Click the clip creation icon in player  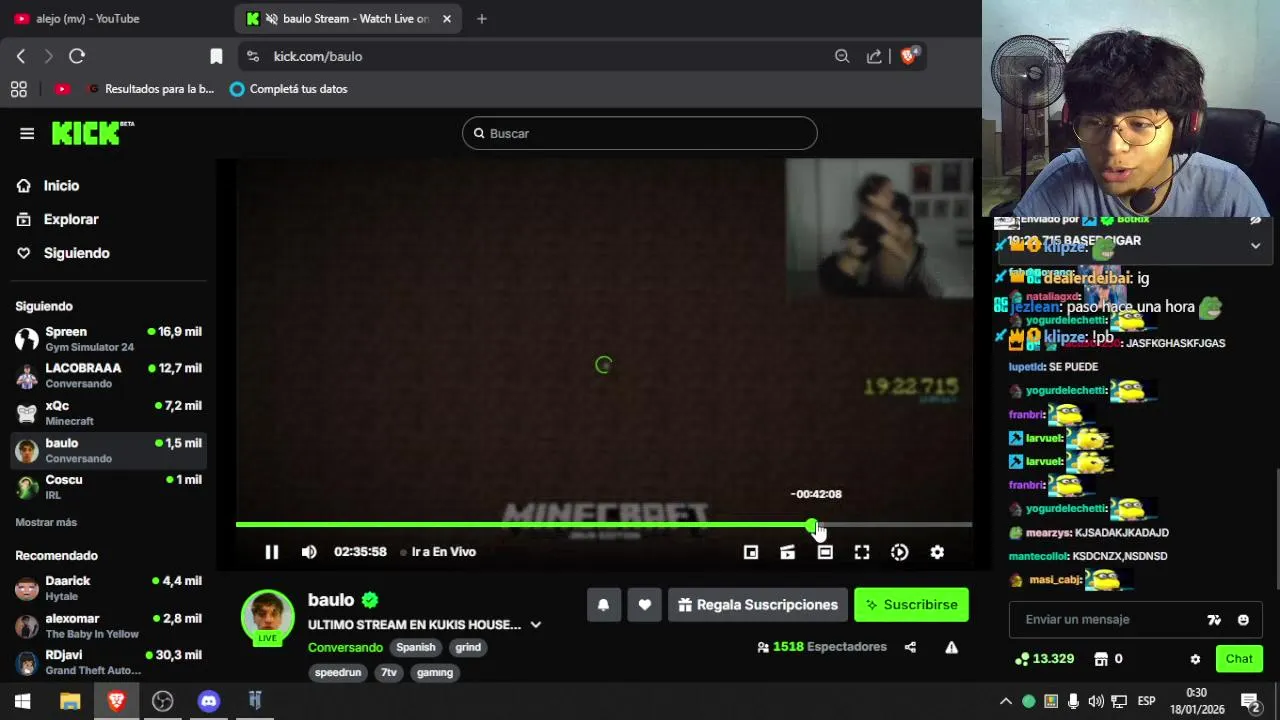(x=788, y=552)
